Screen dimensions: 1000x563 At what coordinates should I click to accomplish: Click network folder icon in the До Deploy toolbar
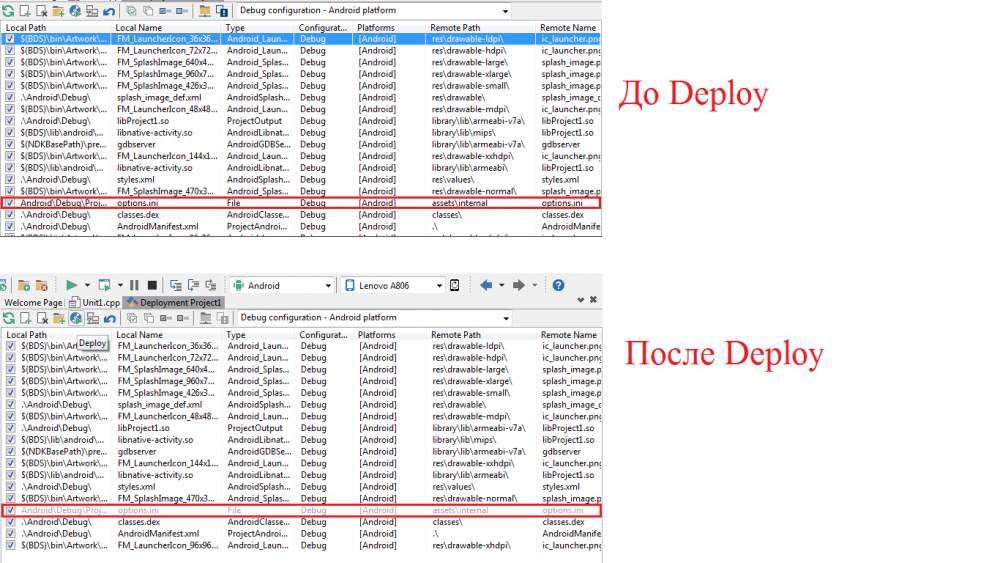pyautogui.click(x=205, y=11)
